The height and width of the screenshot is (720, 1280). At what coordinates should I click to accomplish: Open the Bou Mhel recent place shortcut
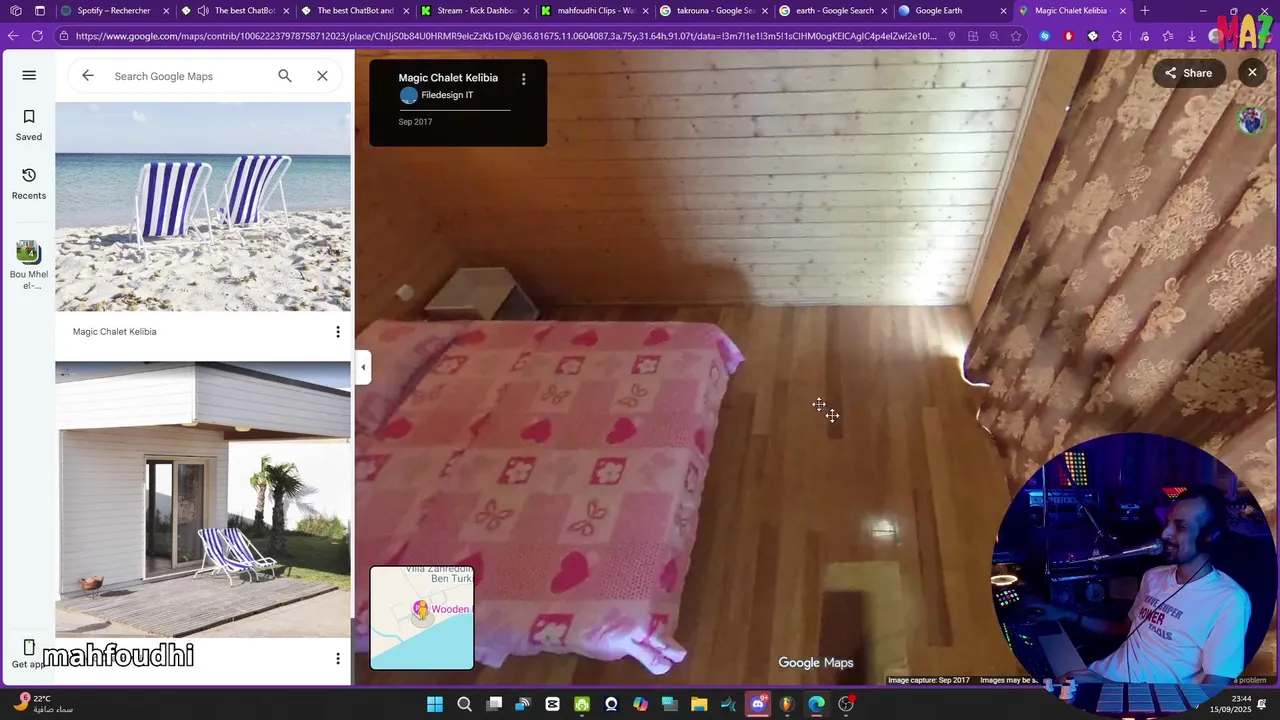coord(29,265)
